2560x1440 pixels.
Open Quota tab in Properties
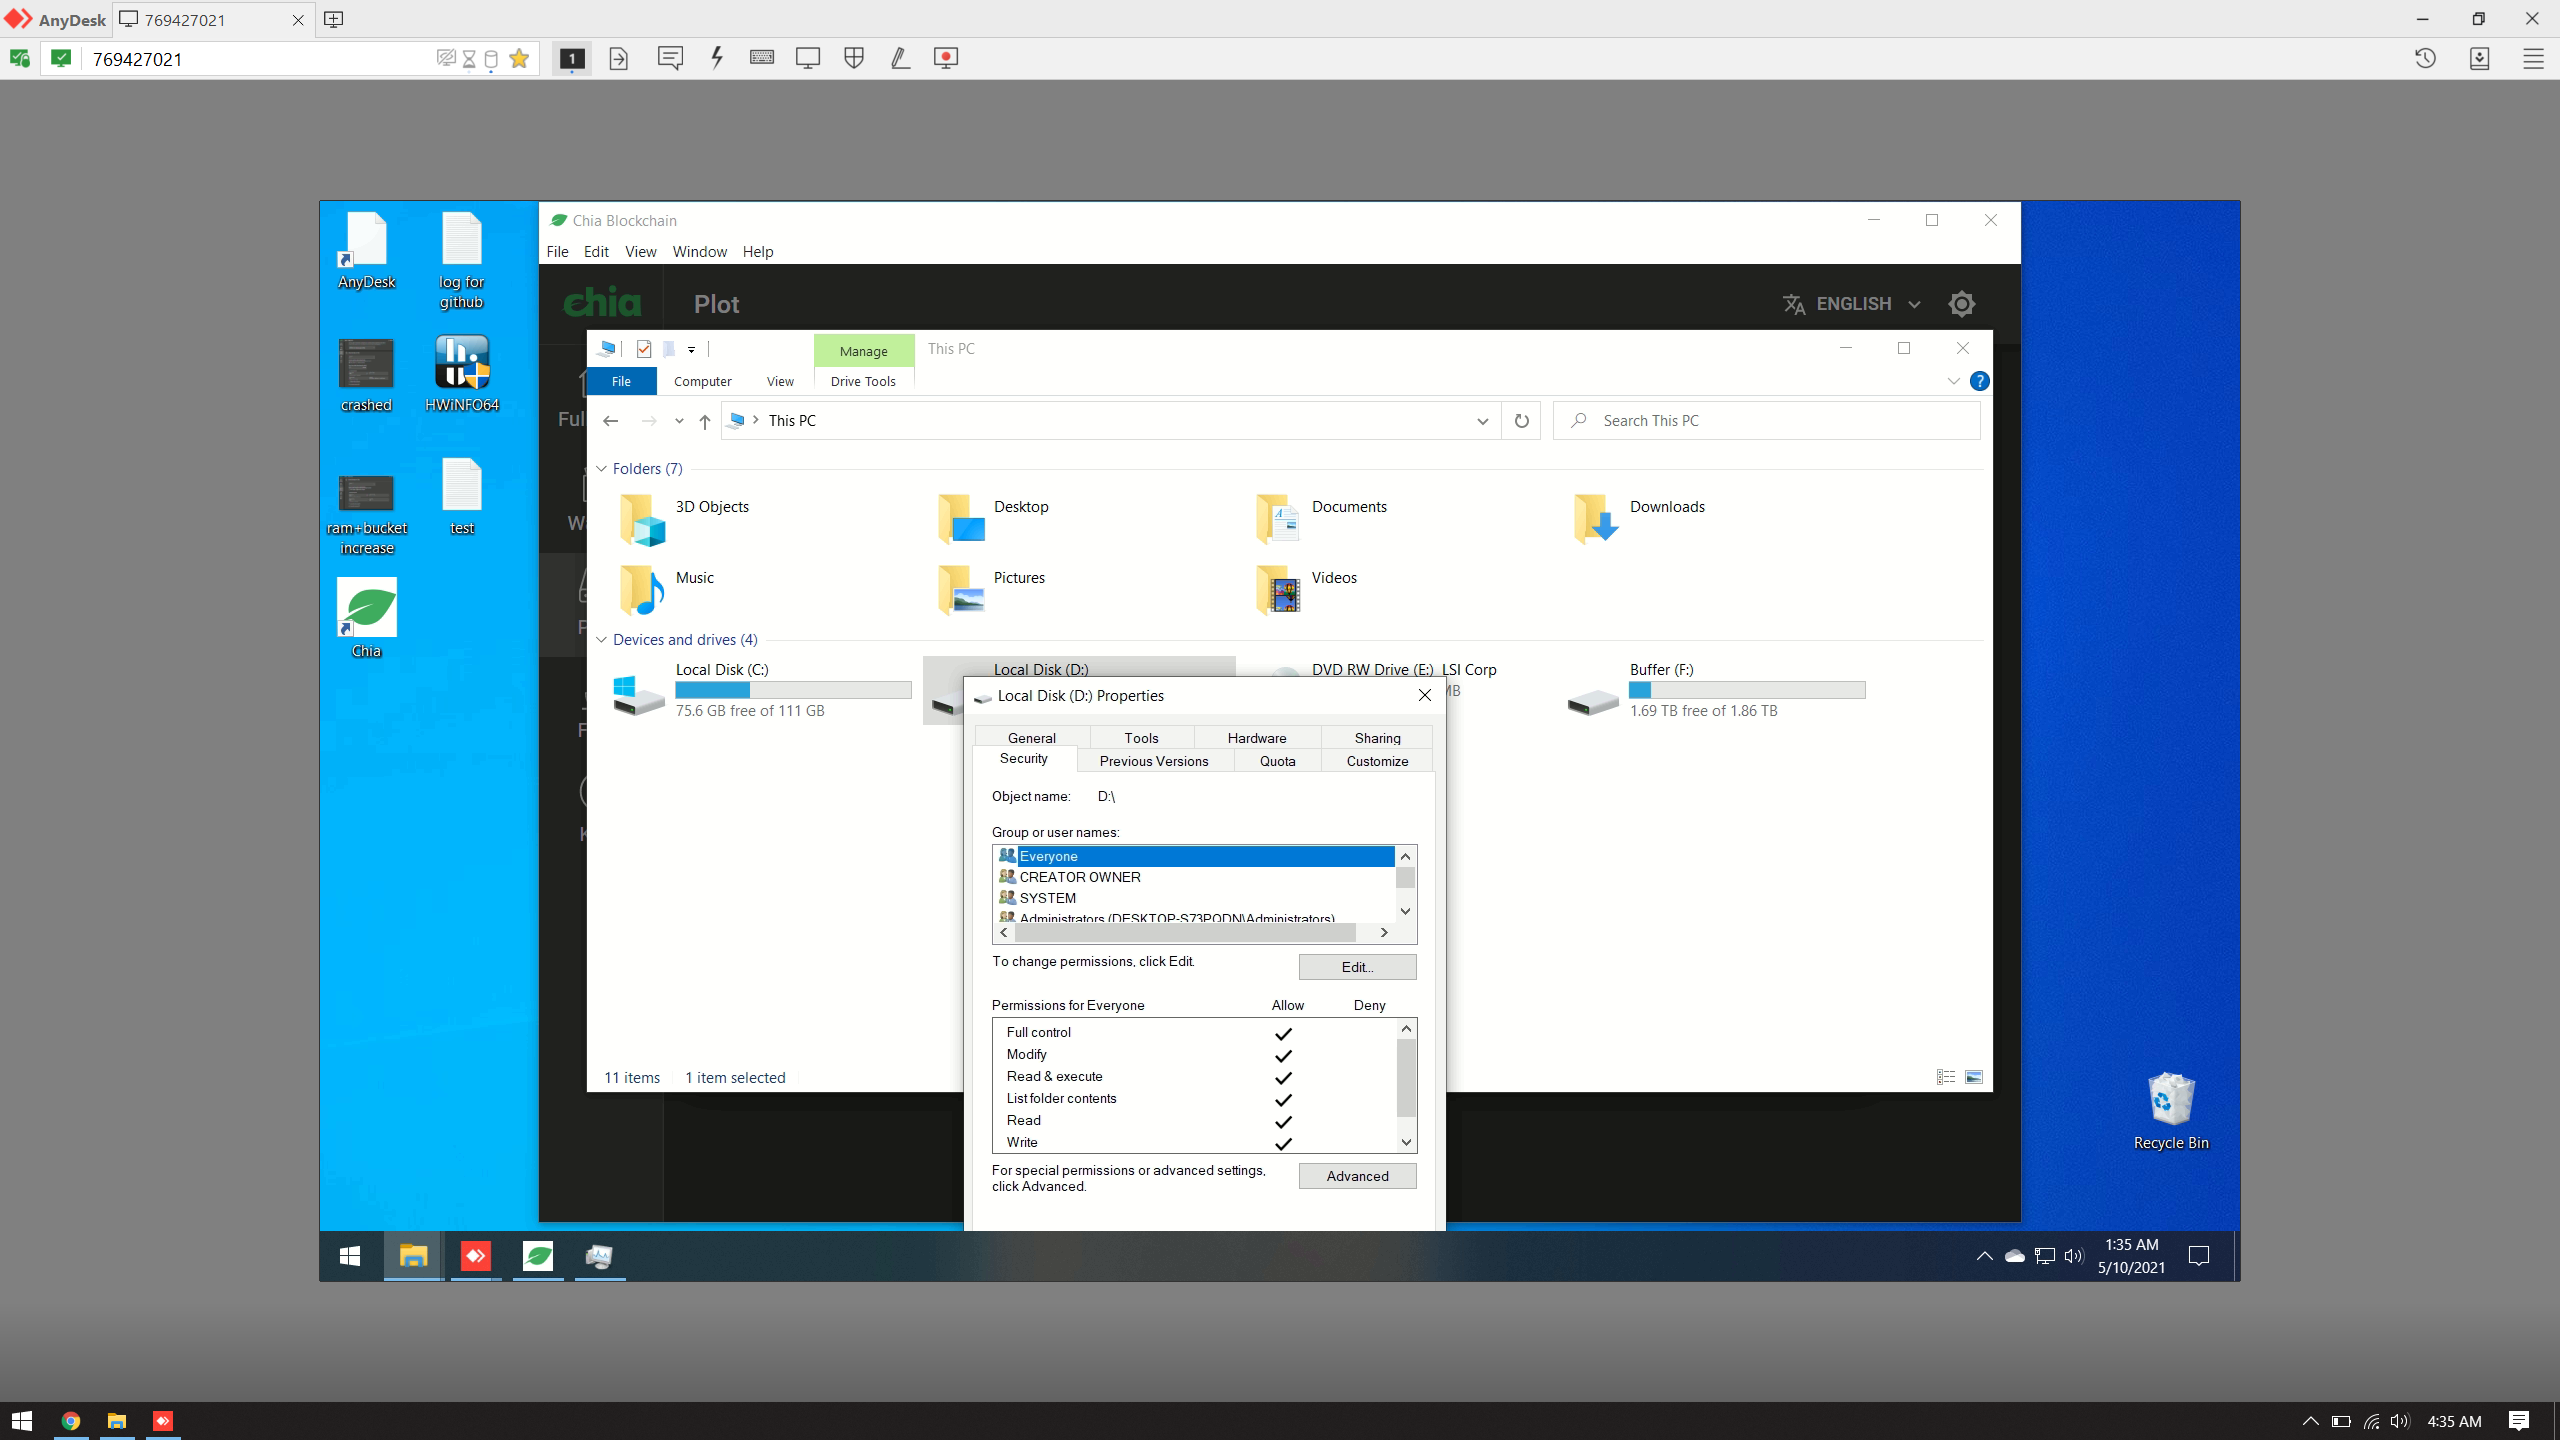(1277, 761)
